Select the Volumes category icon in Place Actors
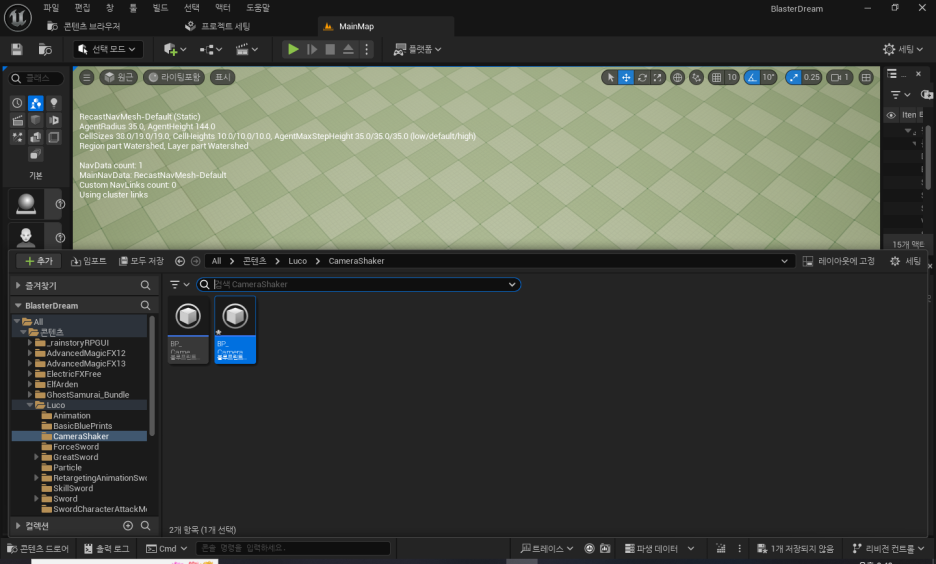The width and height of the screenshot is (936, 564). tap(54, 138)
